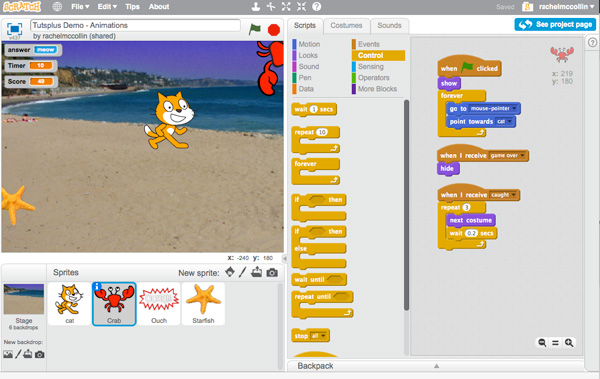The height and width of the screenshot is (379, 600).
Task: Select the Starfish sprite thumbnail
Action: click(203, 304)
